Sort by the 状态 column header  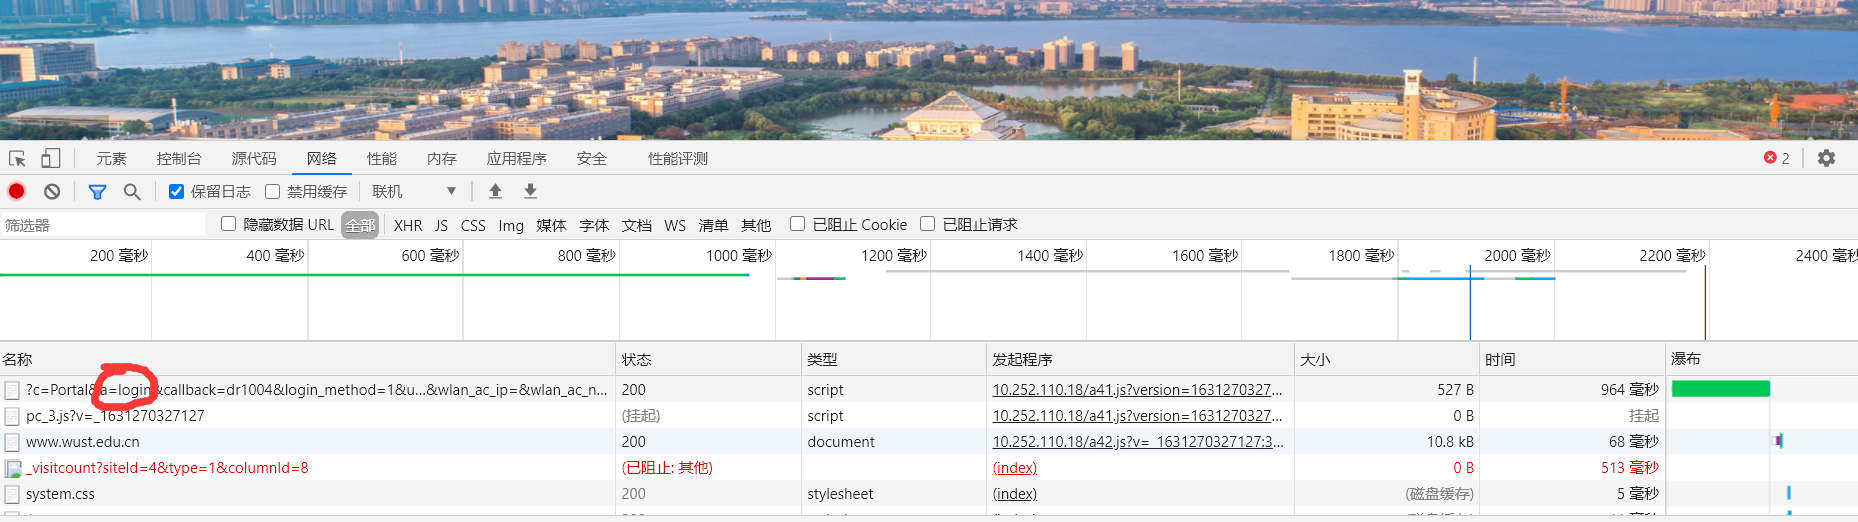coord(708,359)
